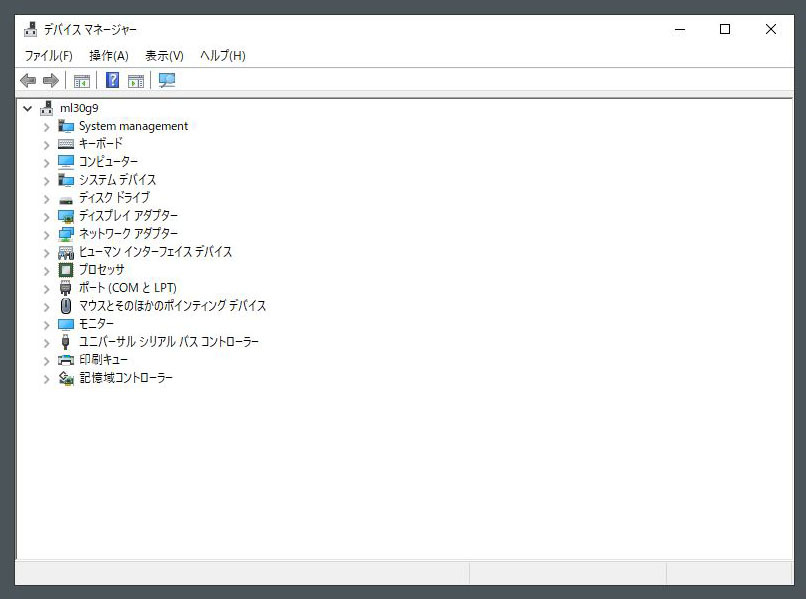Viewport: 806px width, 599px height.
Task: Select the 記憶域コントローラー label
Action: (x=126, y=378)
